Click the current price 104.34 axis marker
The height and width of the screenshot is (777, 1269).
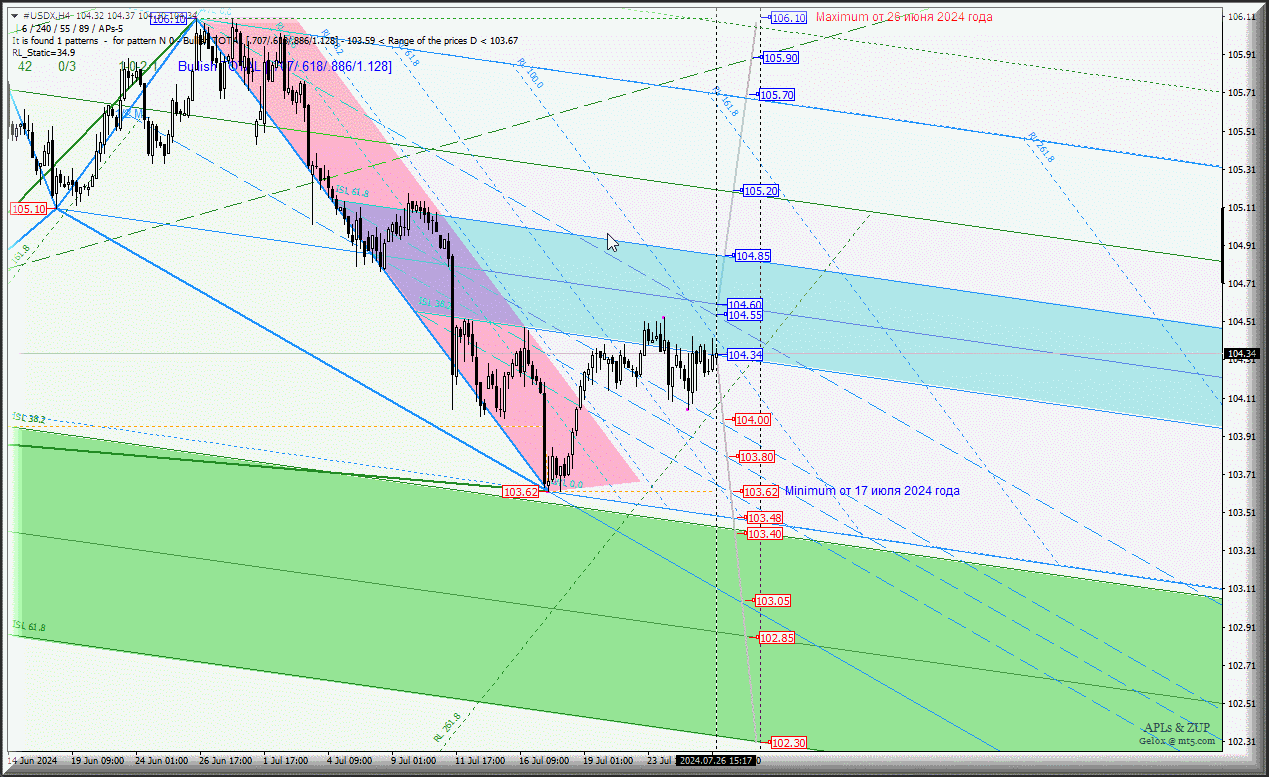point(1241,354)
